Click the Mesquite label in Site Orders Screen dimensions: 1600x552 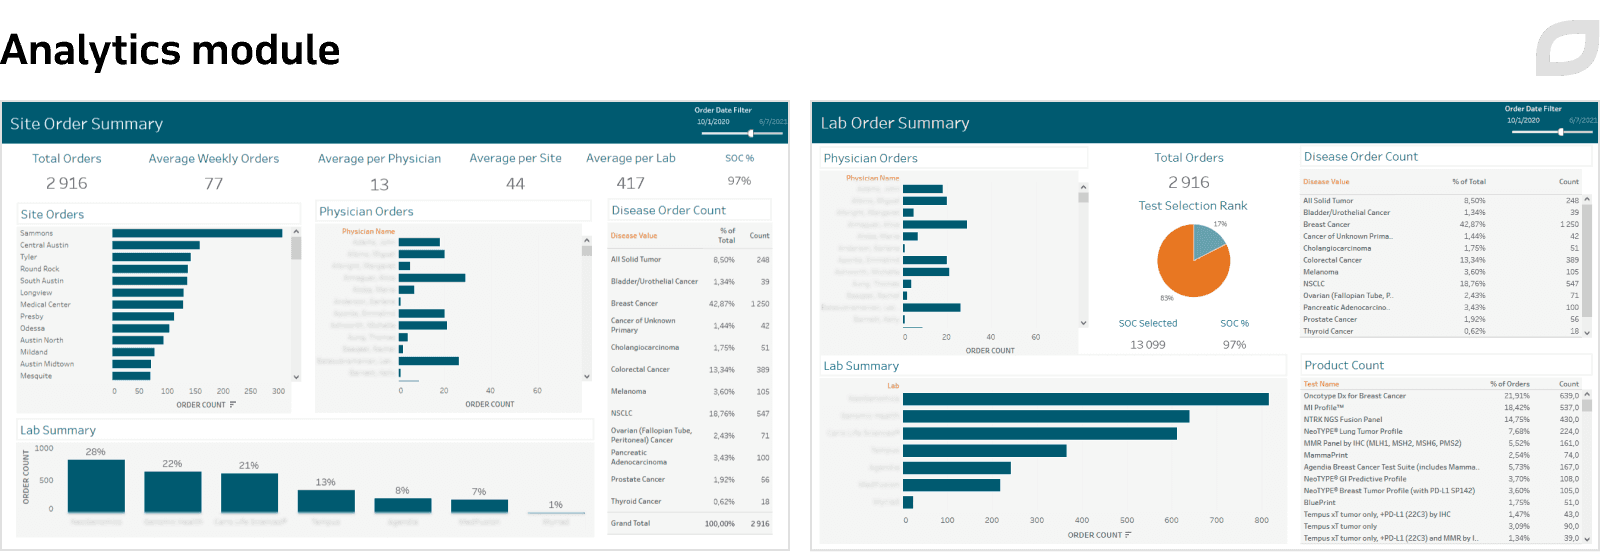36,376
